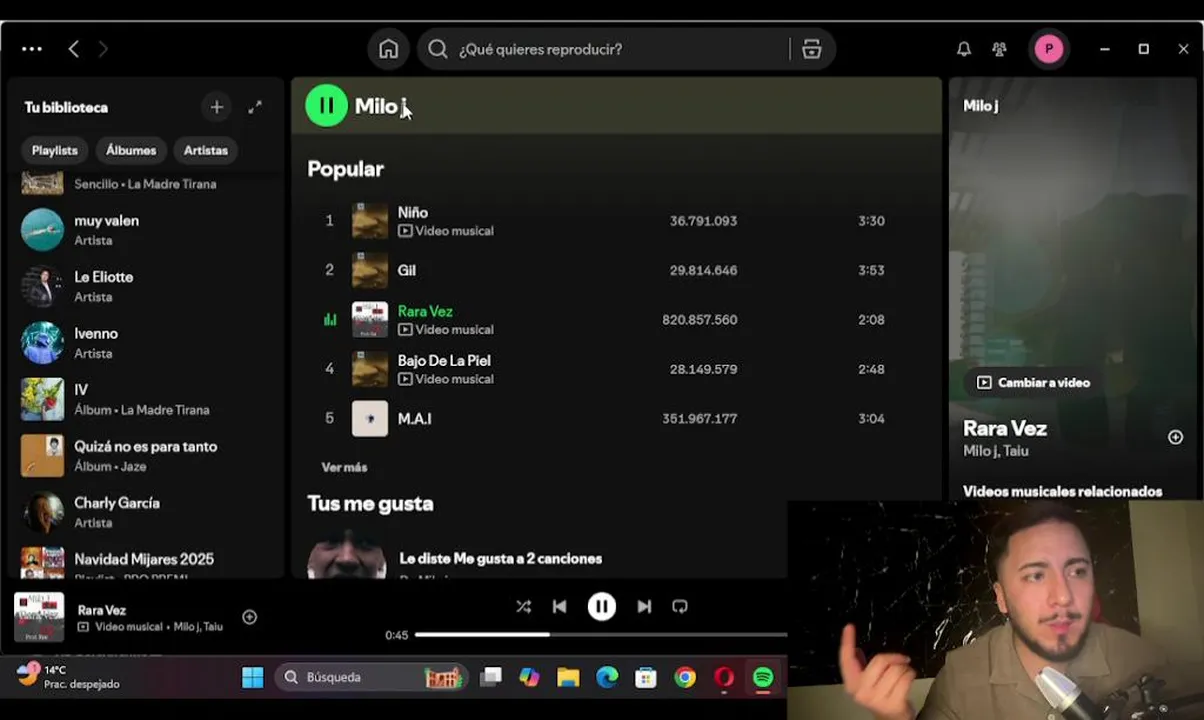This screenshot has height=720, width=1204.
Task: Open Milo j, Taiu artist link in panel
Action: pyautogui.click(x=996, y=451)
